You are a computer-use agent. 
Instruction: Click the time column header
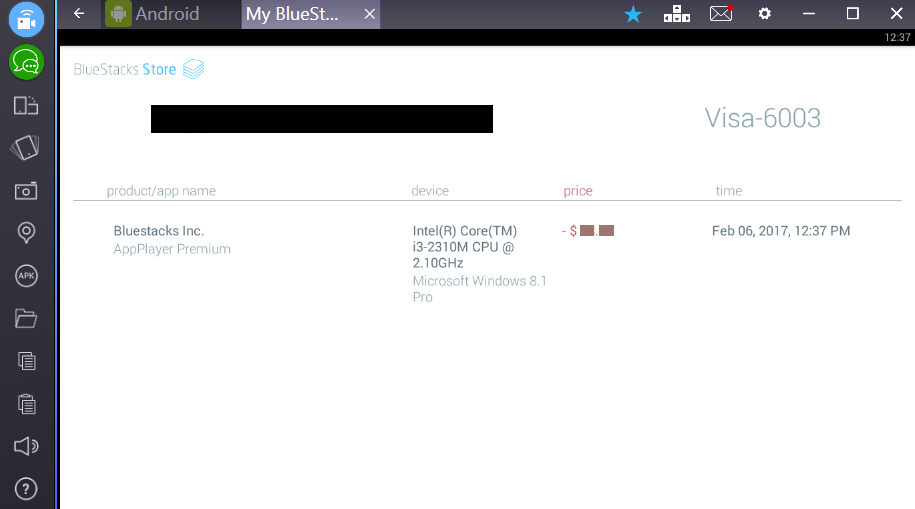point(729,191)
